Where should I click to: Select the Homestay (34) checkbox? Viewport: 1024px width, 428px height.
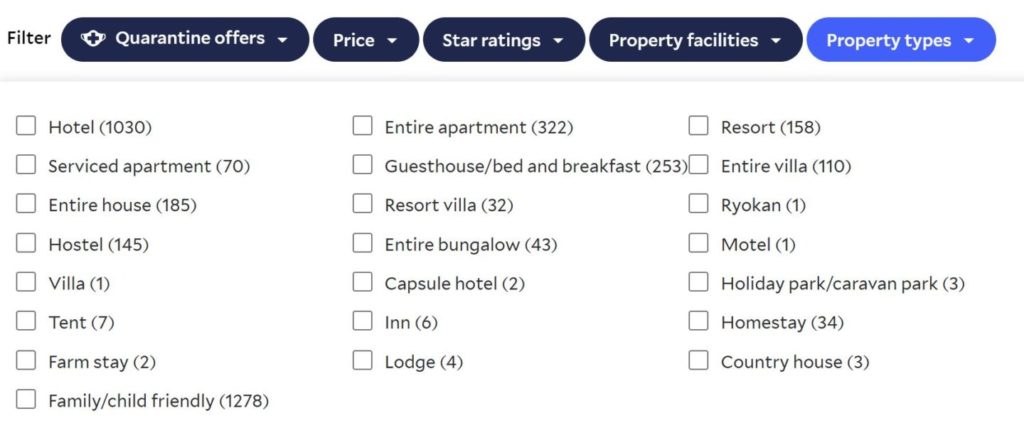[699, 321]
